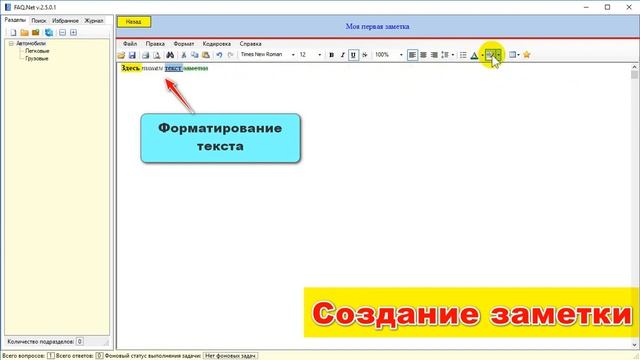The image size is (640, 360).
Task: Align text right
Action: click(x=434, y=55)
